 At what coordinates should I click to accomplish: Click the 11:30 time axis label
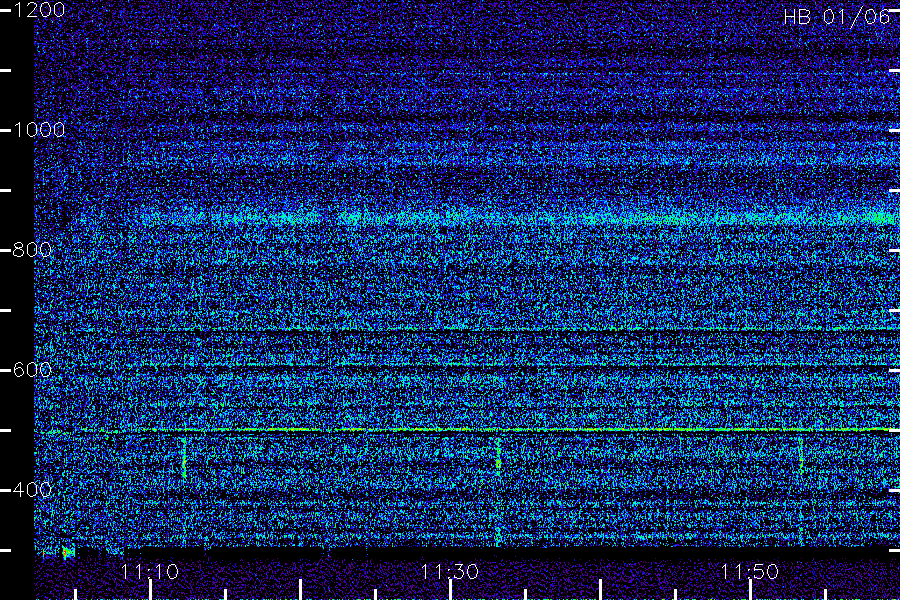(x=449, y=572)
